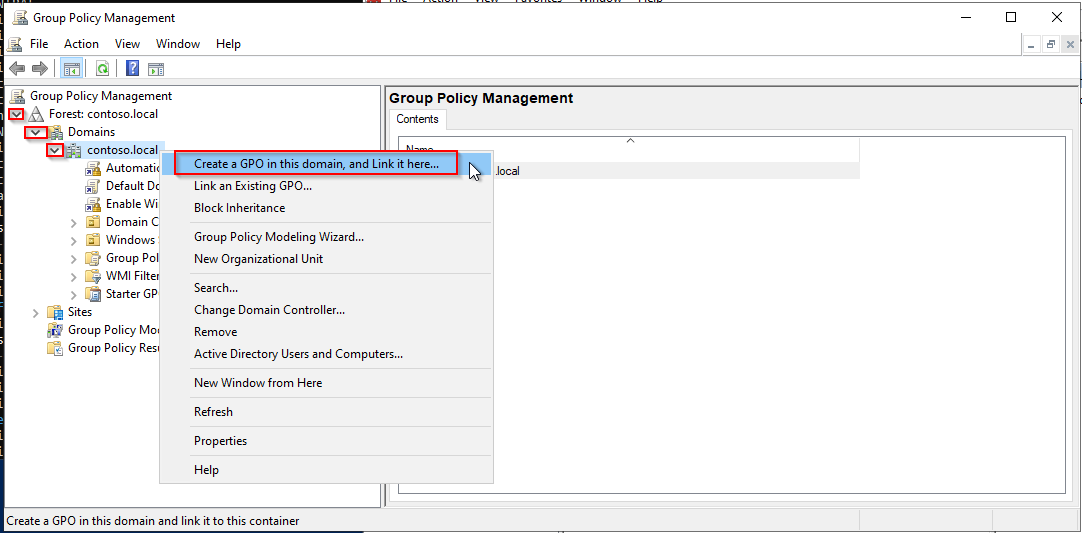The image size is (1082, 533).
Task: Click the Back arrow toolbar icon
Action: pos(17,68)
